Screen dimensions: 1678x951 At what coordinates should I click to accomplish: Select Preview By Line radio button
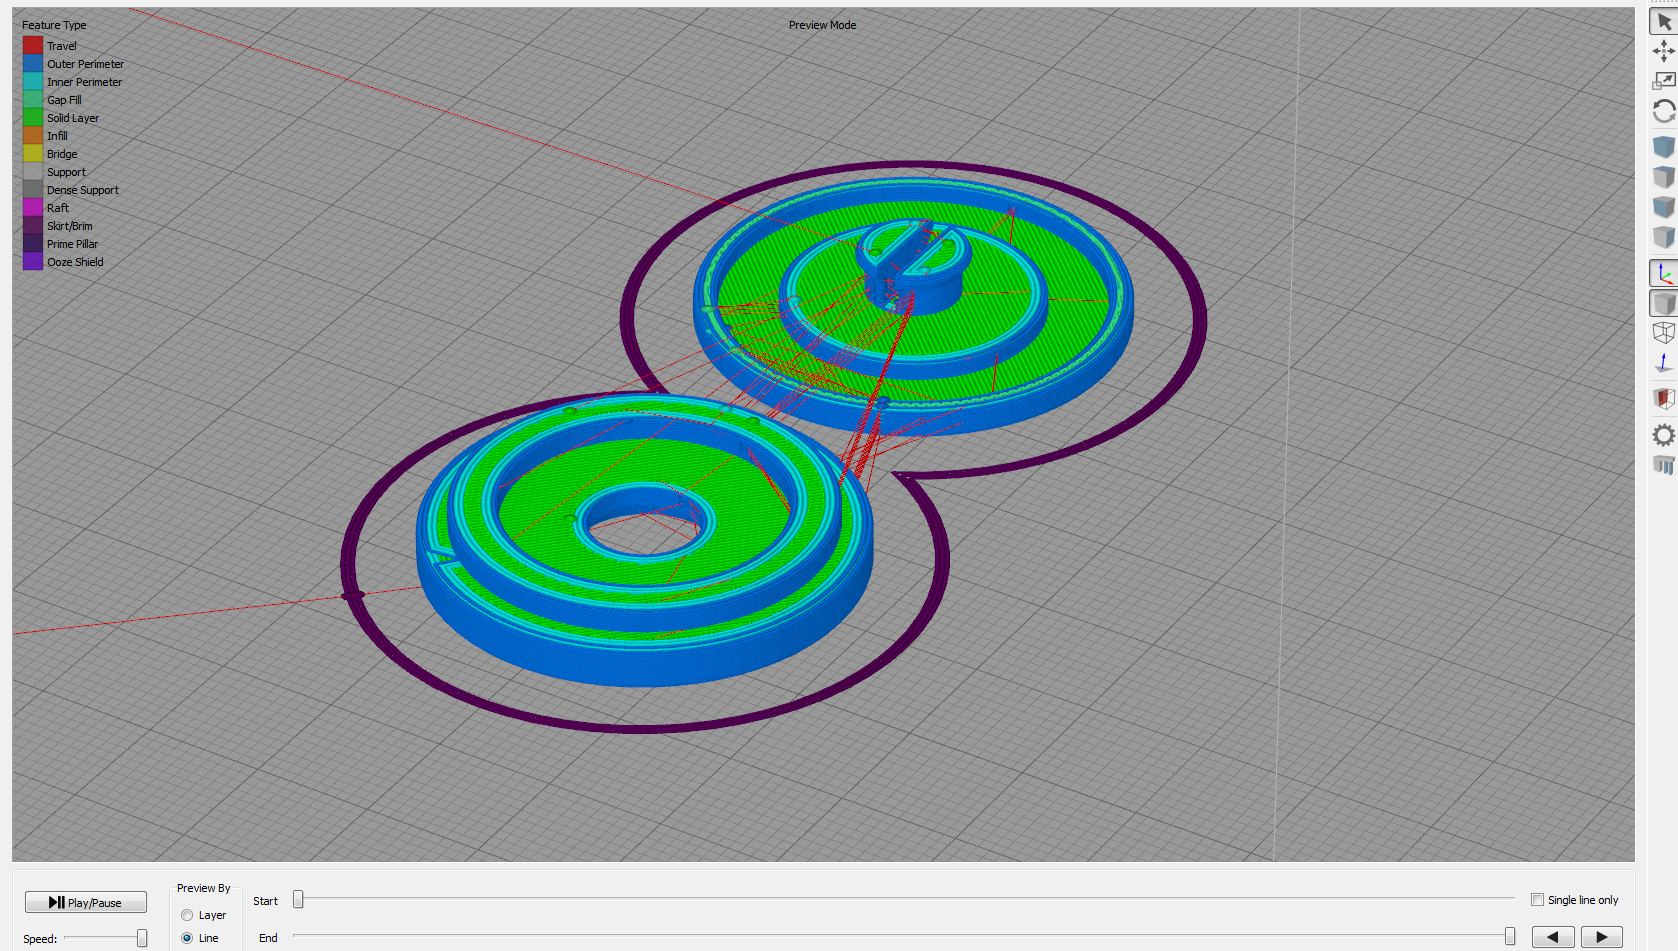(187, 938)
